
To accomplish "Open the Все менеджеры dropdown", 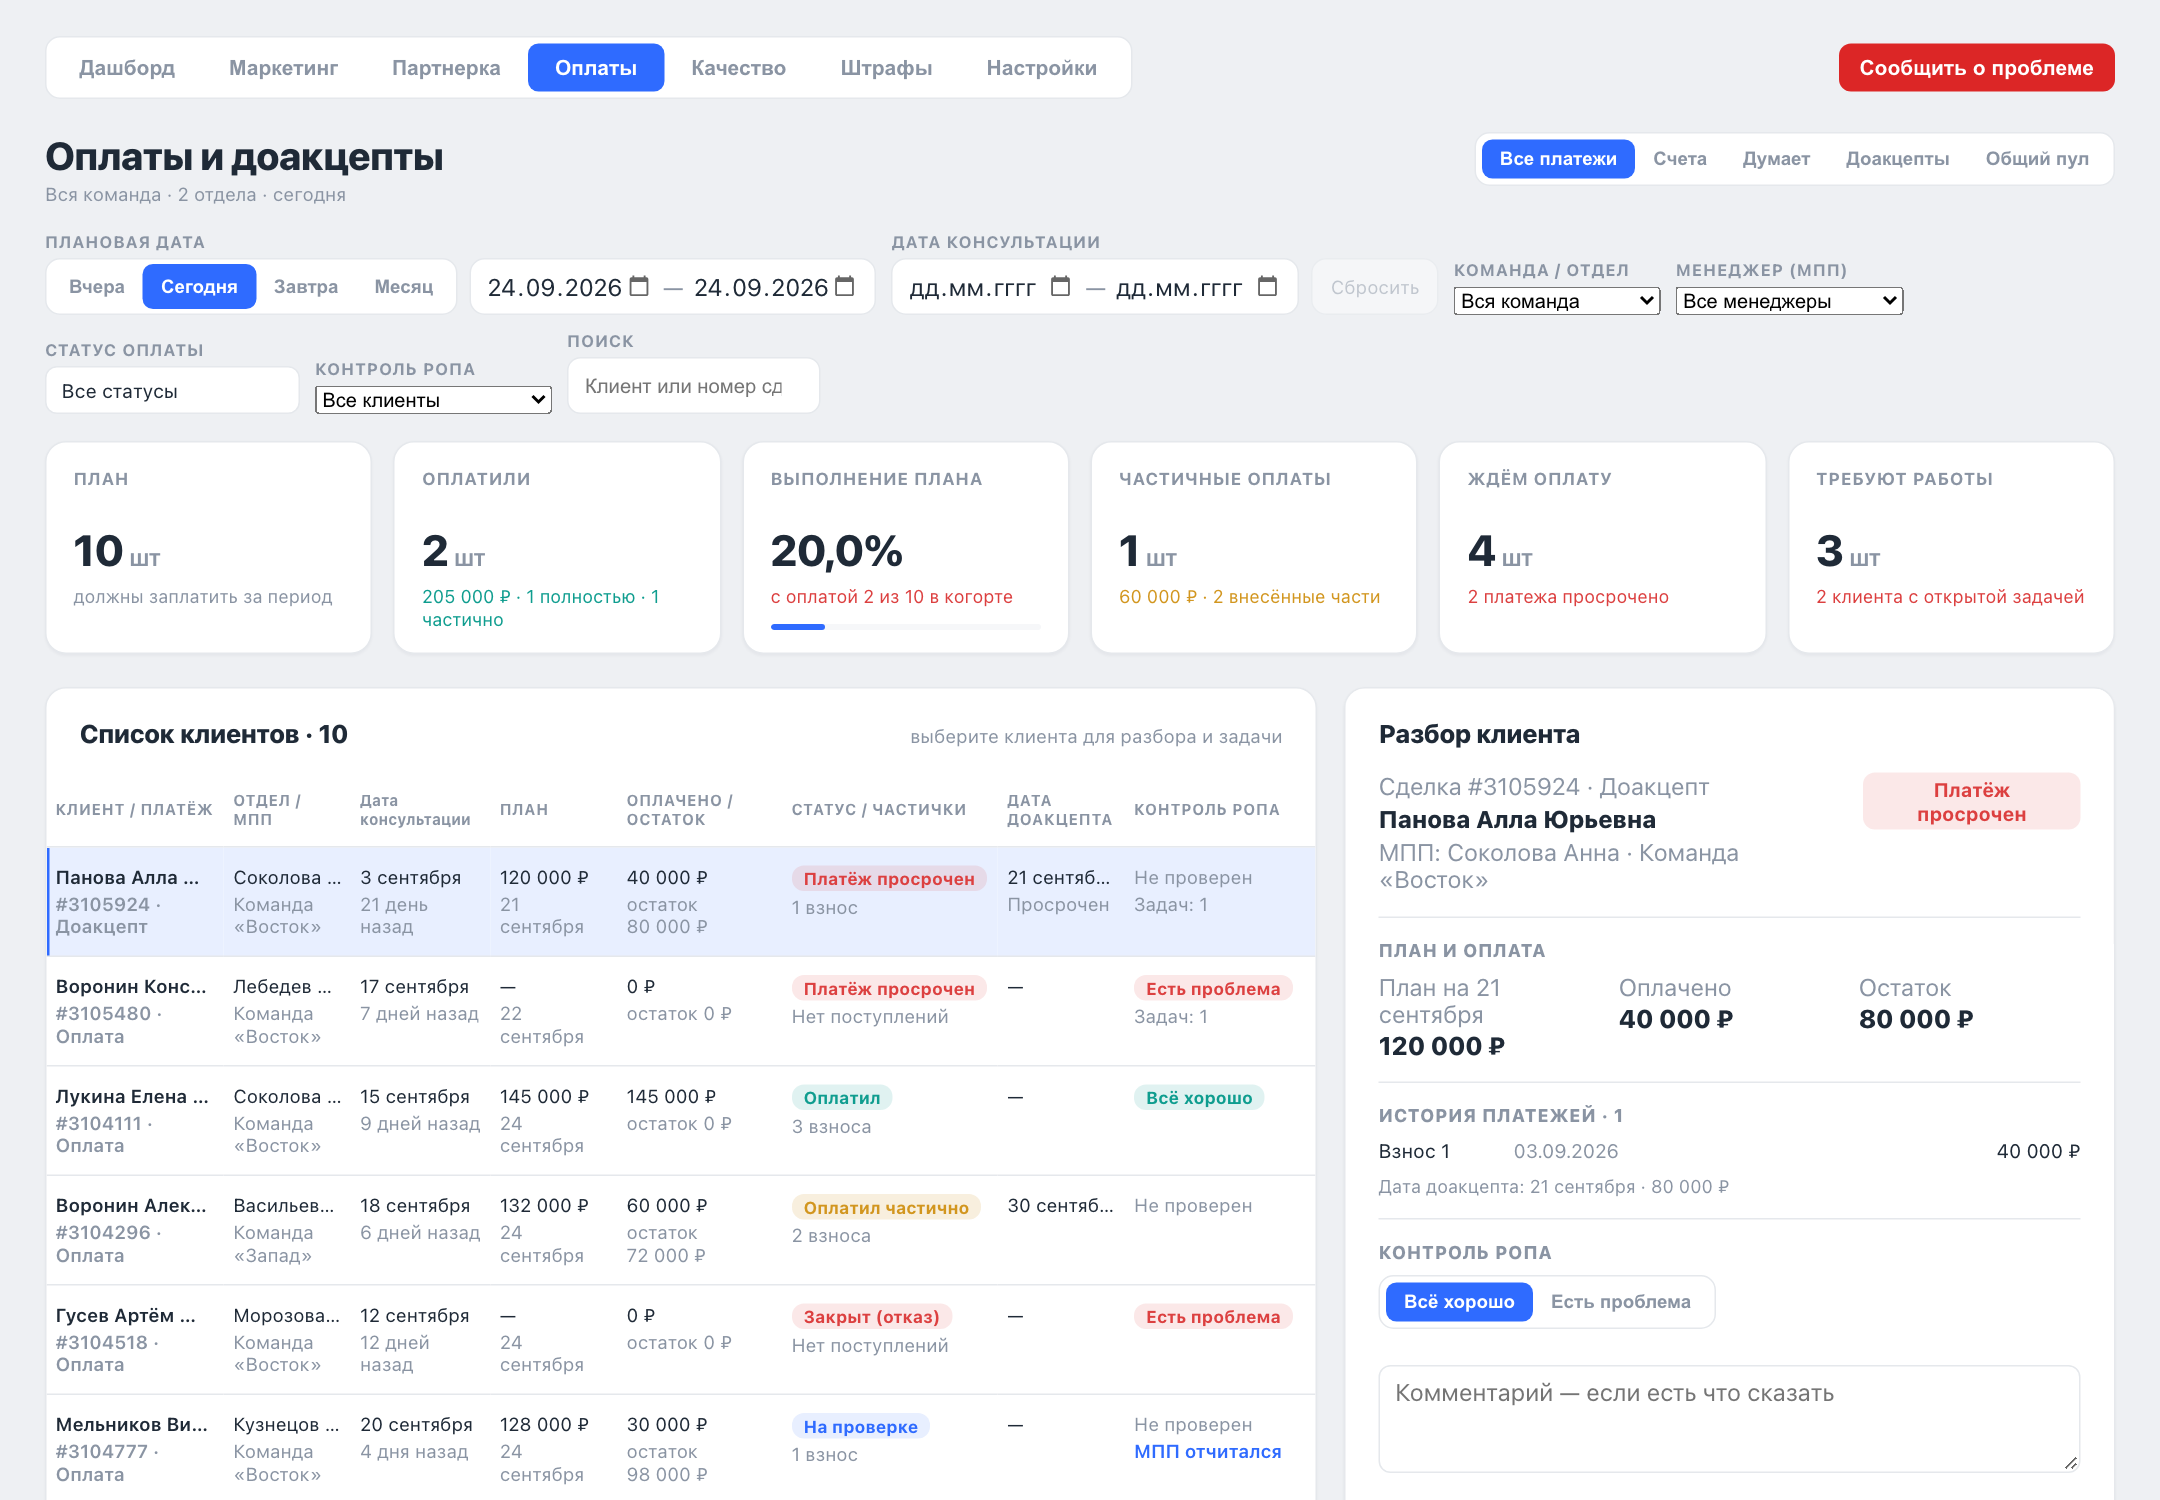I will 1789,301.
